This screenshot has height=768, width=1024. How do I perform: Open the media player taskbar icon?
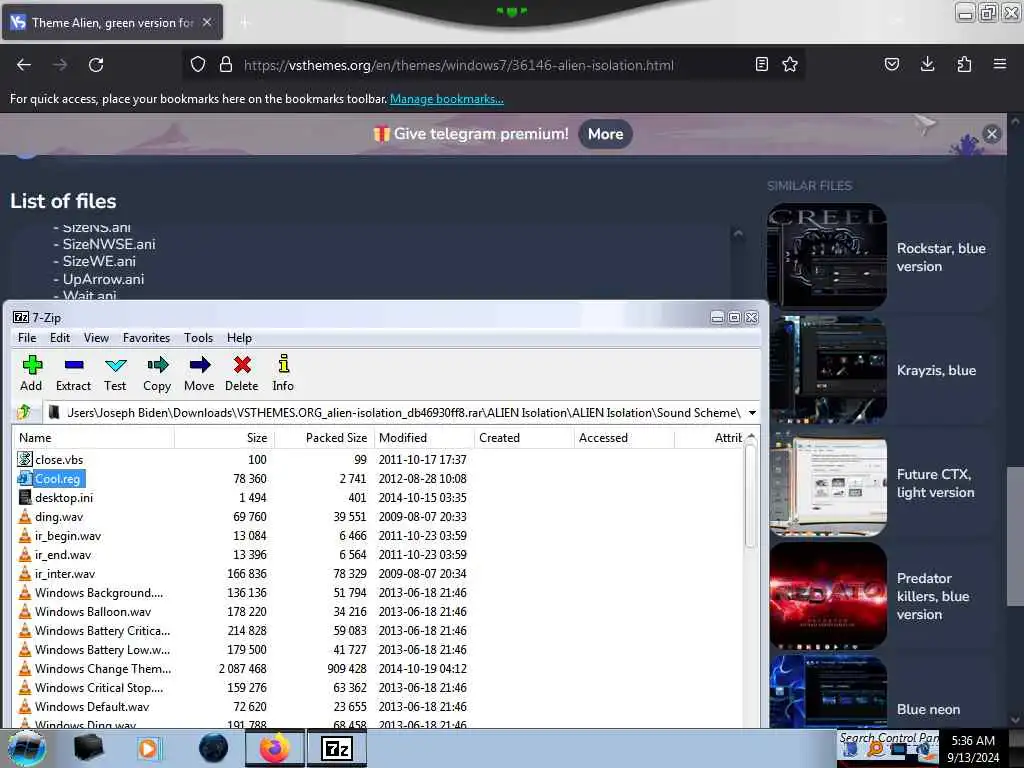coord(149,748)
